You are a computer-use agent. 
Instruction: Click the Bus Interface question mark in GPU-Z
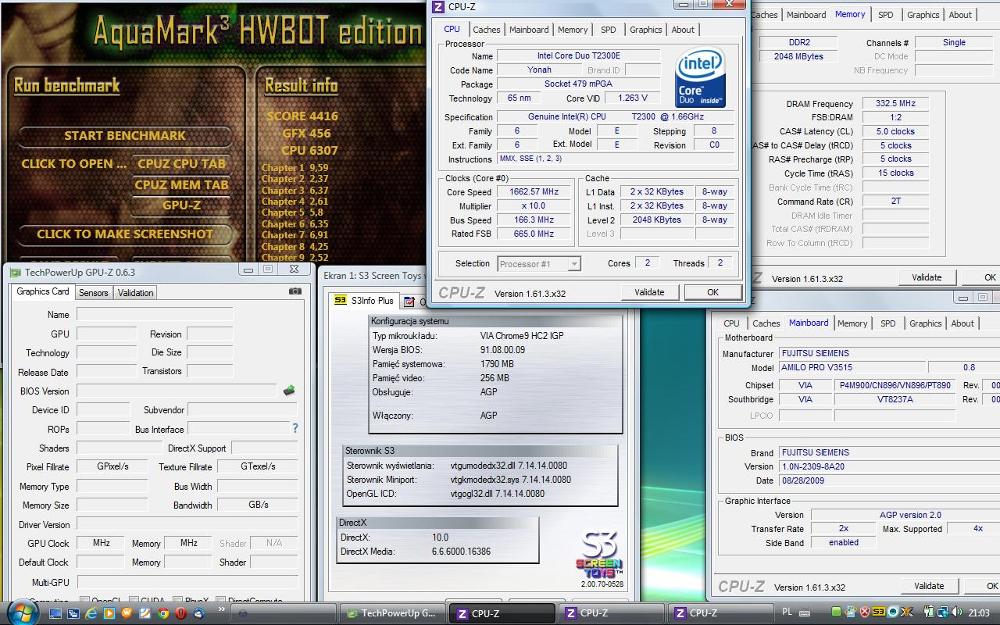(x=295, y=429)
